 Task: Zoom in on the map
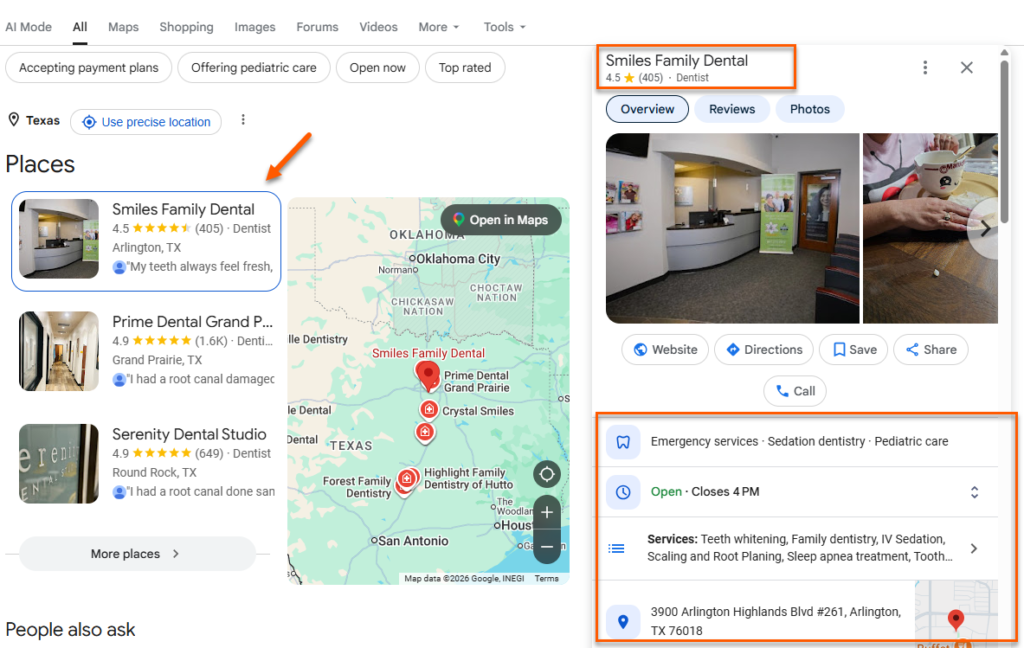[547, 513]
